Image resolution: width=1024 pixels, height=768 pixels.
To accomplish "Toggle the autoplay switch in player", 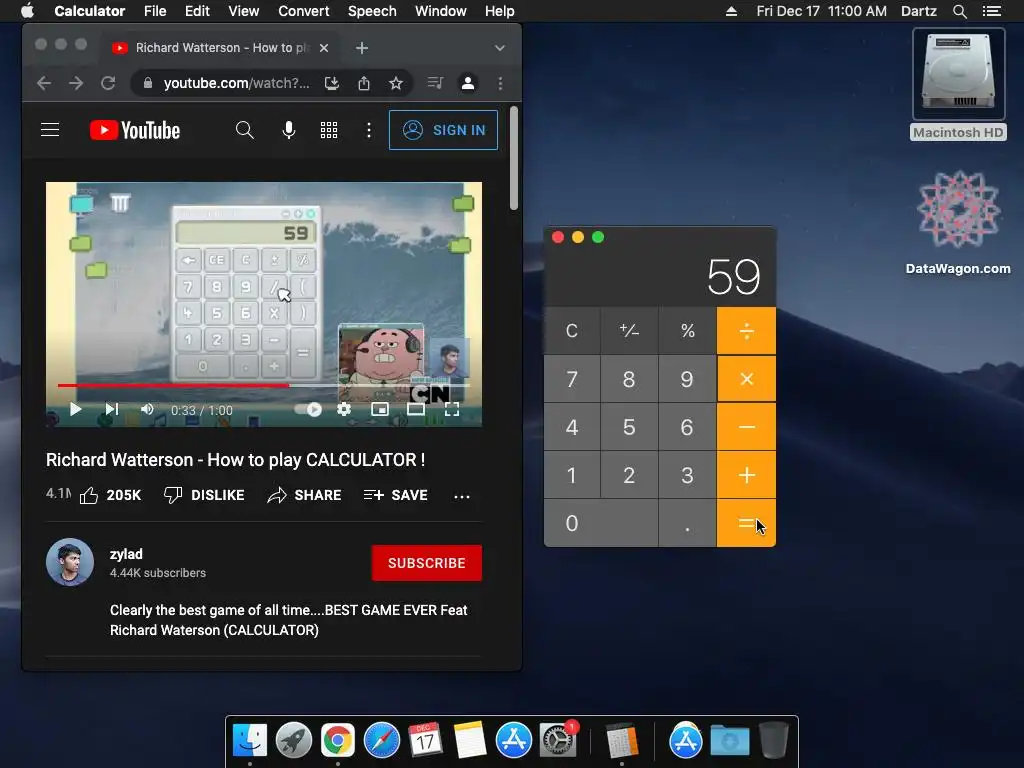I will click(x=308, y=409).
